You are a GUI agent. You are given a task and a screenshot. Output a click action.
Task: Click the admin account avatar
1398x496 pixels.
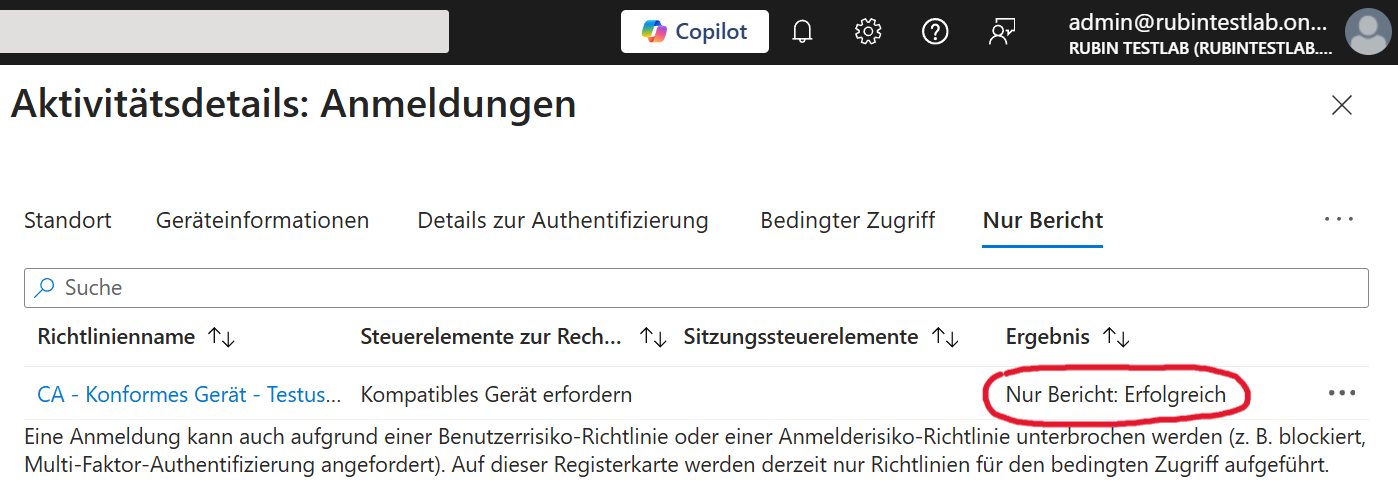[1367, 33]
